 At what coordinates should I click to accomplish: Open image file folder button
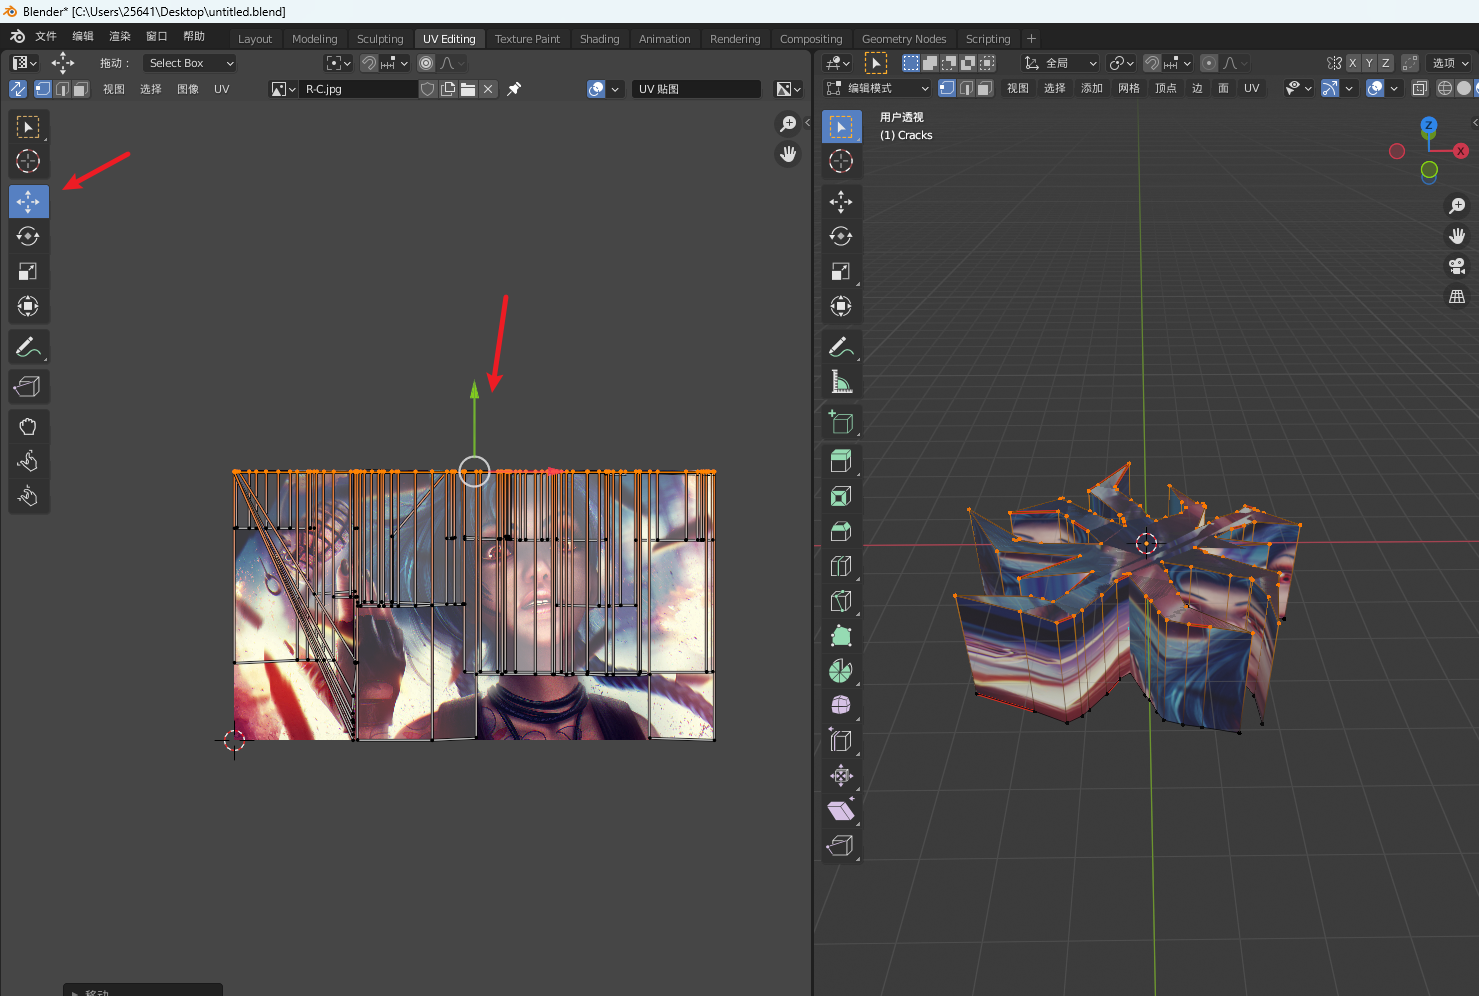(x=468, y=89)
